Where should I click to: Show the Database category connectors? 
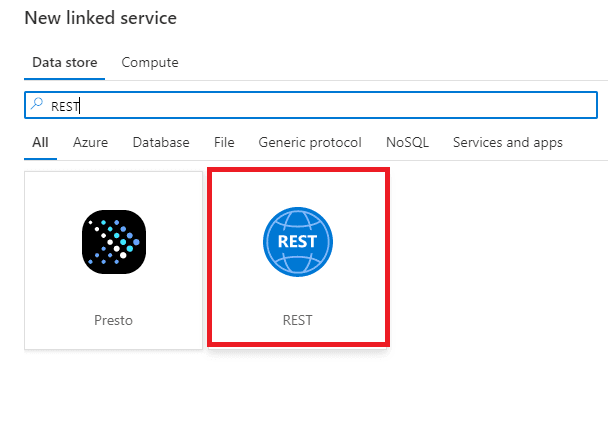[161, 142]
